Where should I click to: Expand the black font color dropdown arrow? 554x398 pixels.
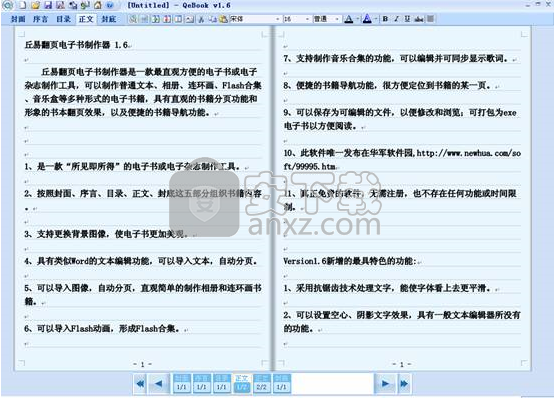(x=358, y=19)
